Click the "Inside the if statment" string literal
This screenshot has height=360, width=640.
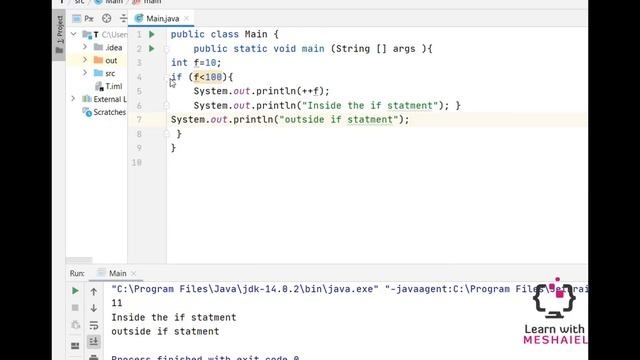coord(370,105)
